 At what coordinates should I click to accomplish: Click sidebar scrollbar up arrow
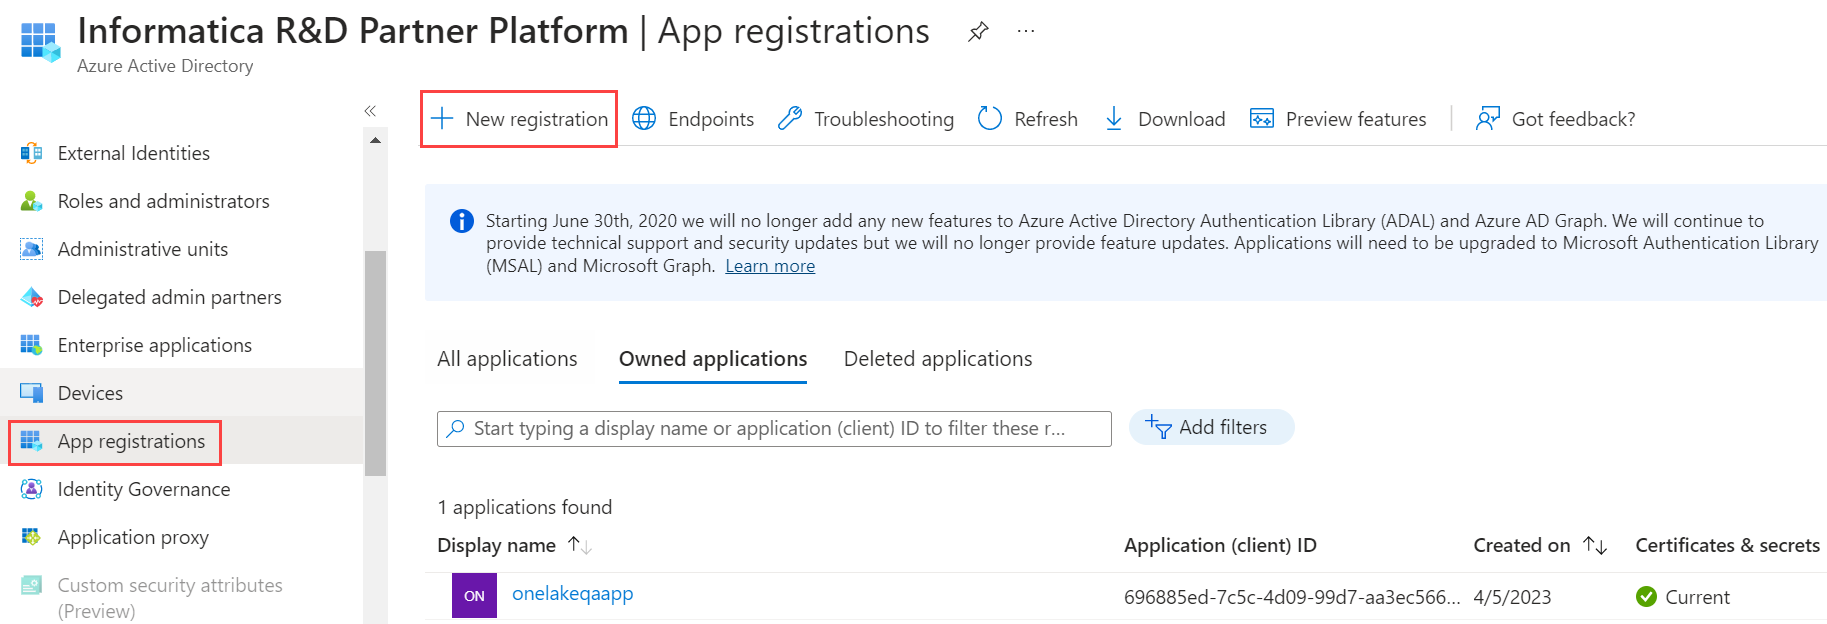point(375,141)
